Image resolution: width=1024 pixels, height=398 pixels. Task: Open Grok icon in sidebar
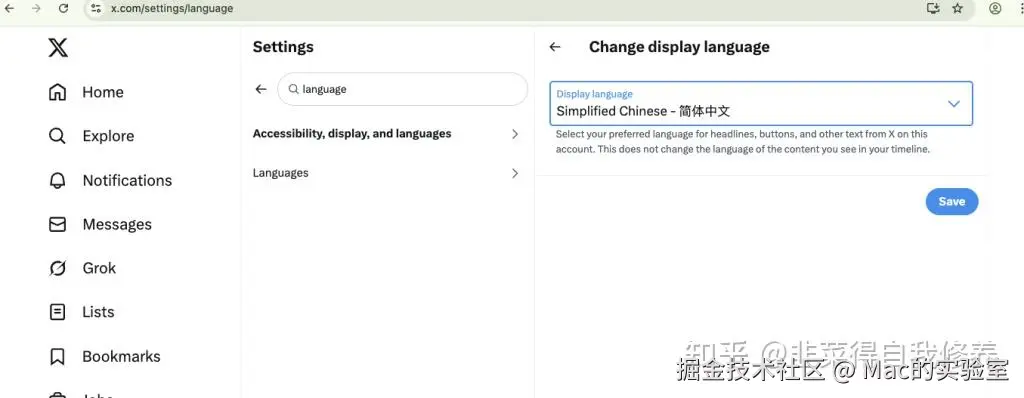57,268
